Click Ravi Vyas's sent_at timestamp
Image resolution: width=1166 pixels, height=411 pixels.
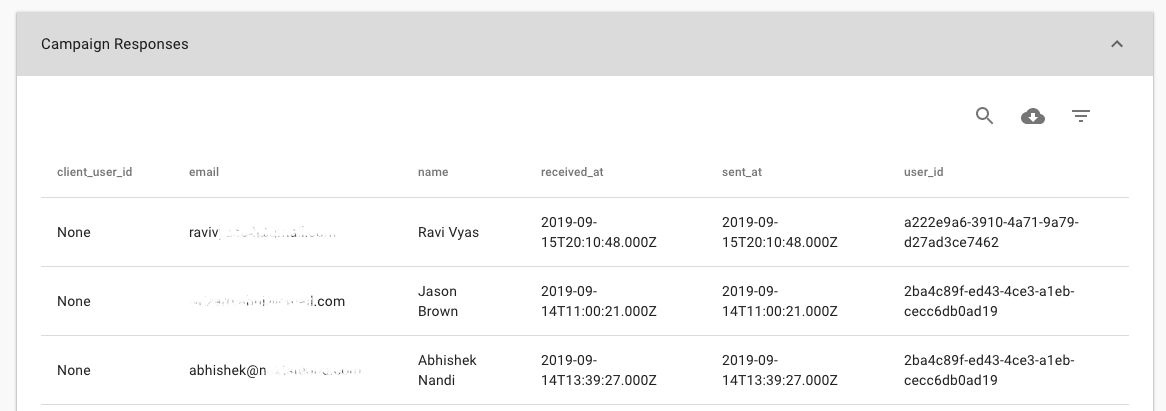pyautogui.click(x=779, y=233)
